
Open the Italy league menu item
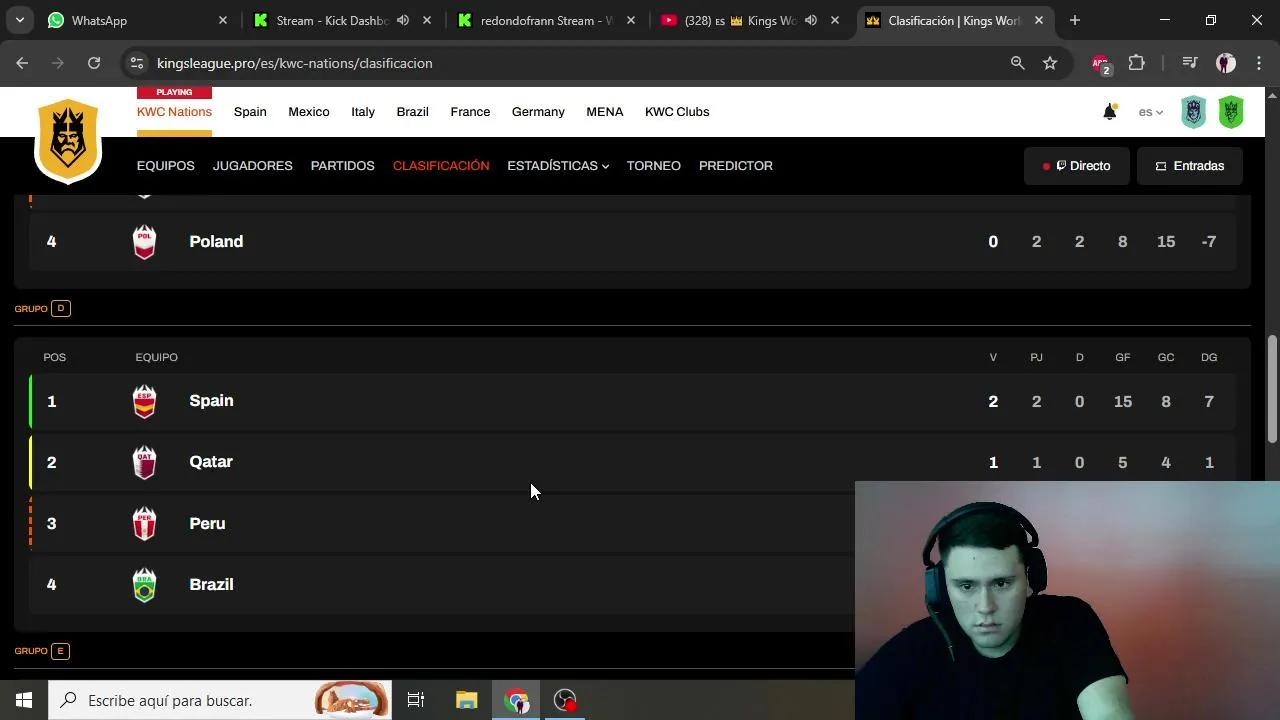pyautogui.click(x=363, y=112)
